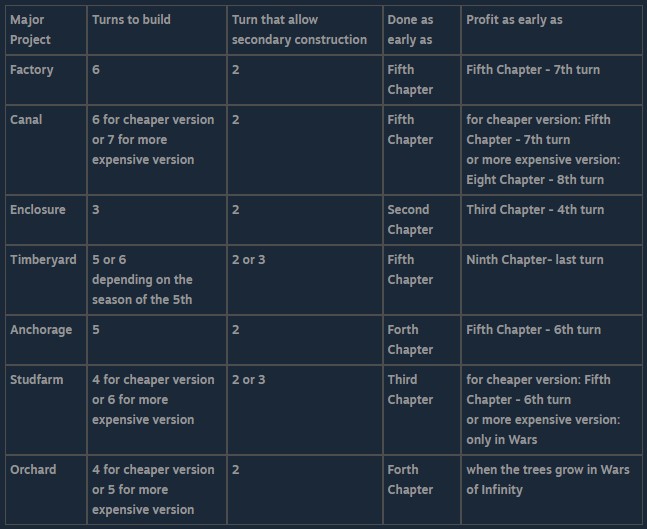Click the "Turn that allow secondary construction" header
This screenshot has height=529, width=647.
[299, 30]
